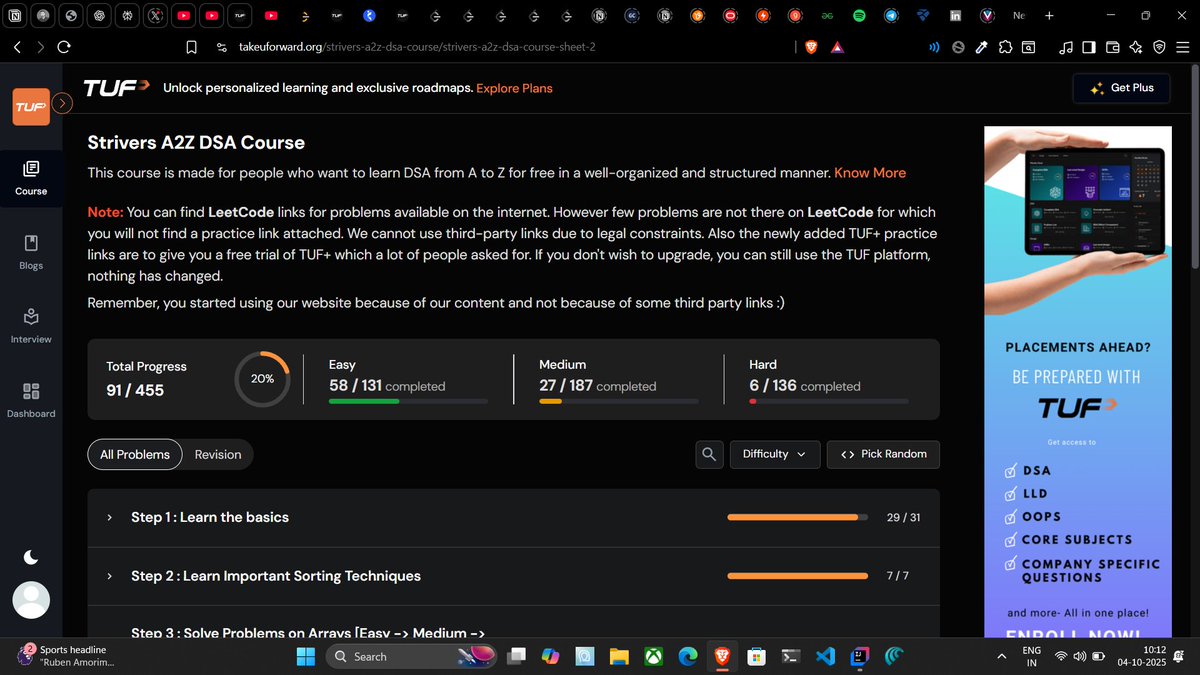The image size is (1200, 675).
Task: Open the Sports headline taskbar widget
Action: pyautogui.click(x=64, y=656)
